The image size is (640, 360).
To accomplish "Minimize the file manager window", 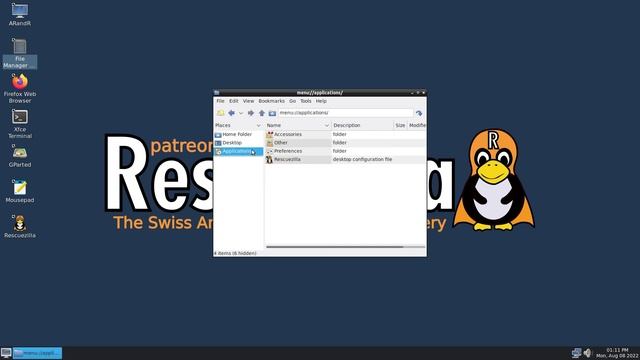I will pos(412,93).
